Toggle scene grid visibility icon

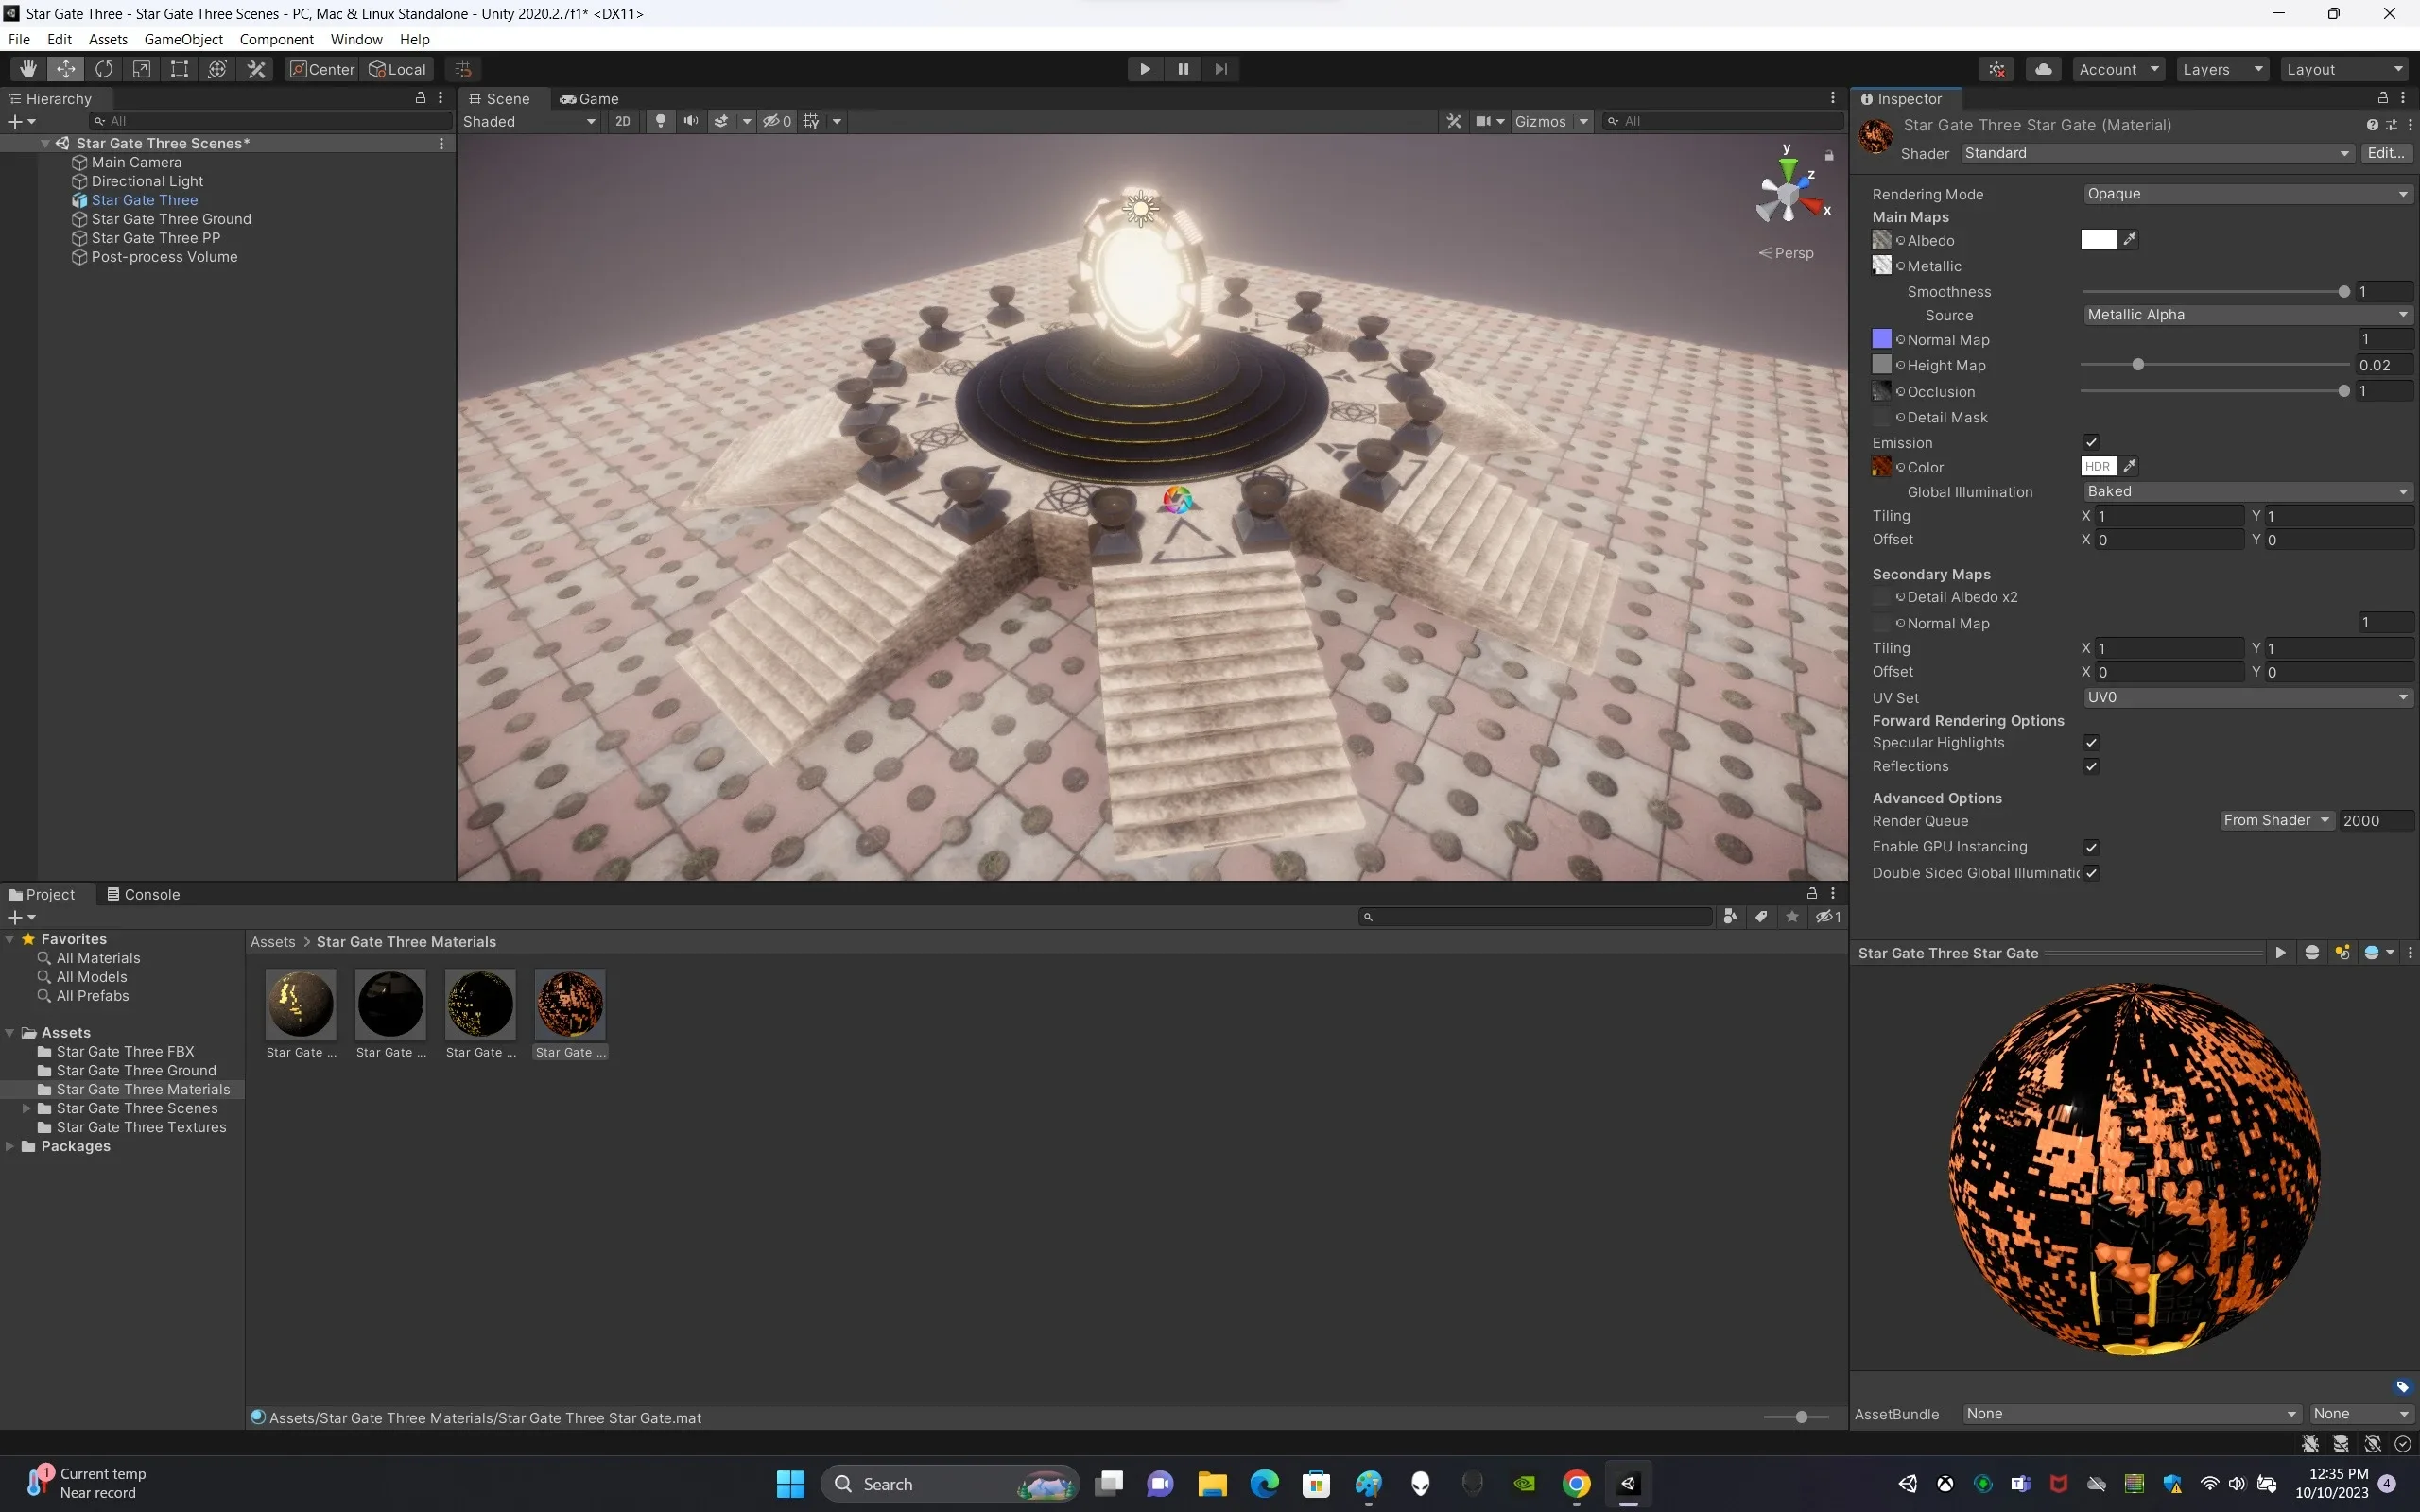[x=811, y=121]
